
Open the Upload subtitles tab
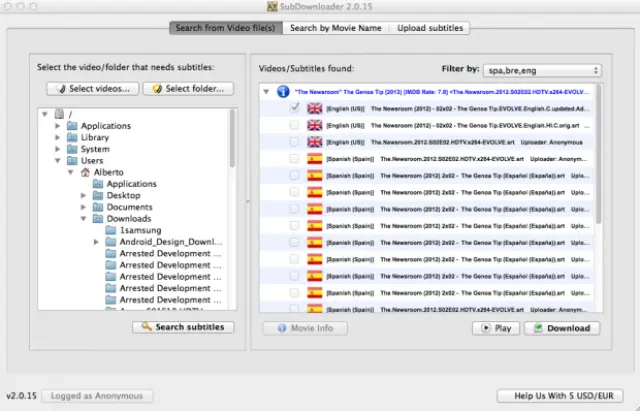(x=430, y=28)
